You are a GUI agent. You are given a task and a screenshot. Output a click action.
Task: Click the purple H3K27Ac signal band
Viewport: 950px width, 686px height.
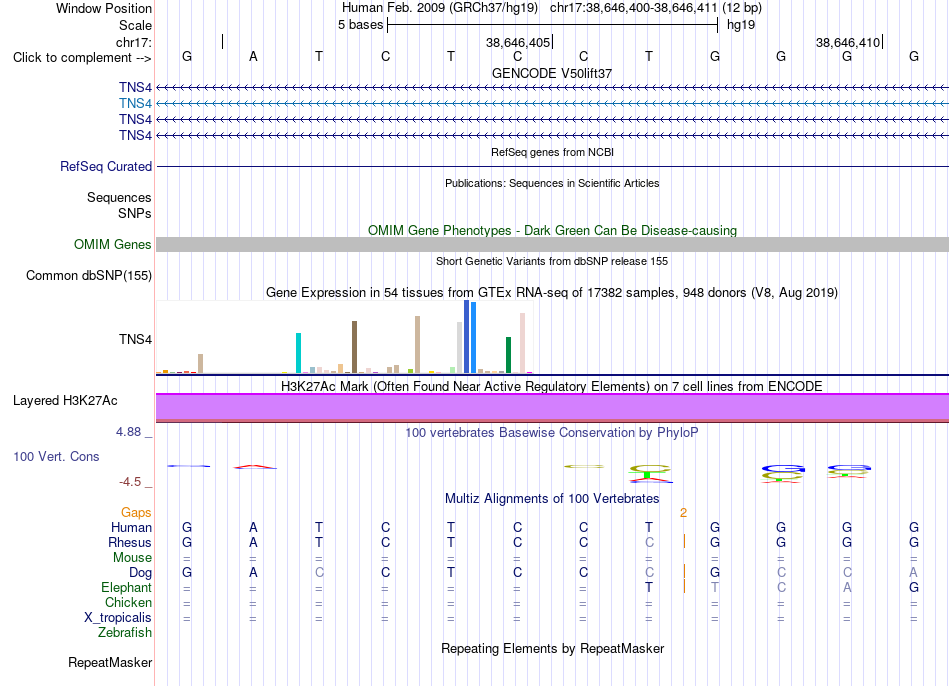[552, 407]
